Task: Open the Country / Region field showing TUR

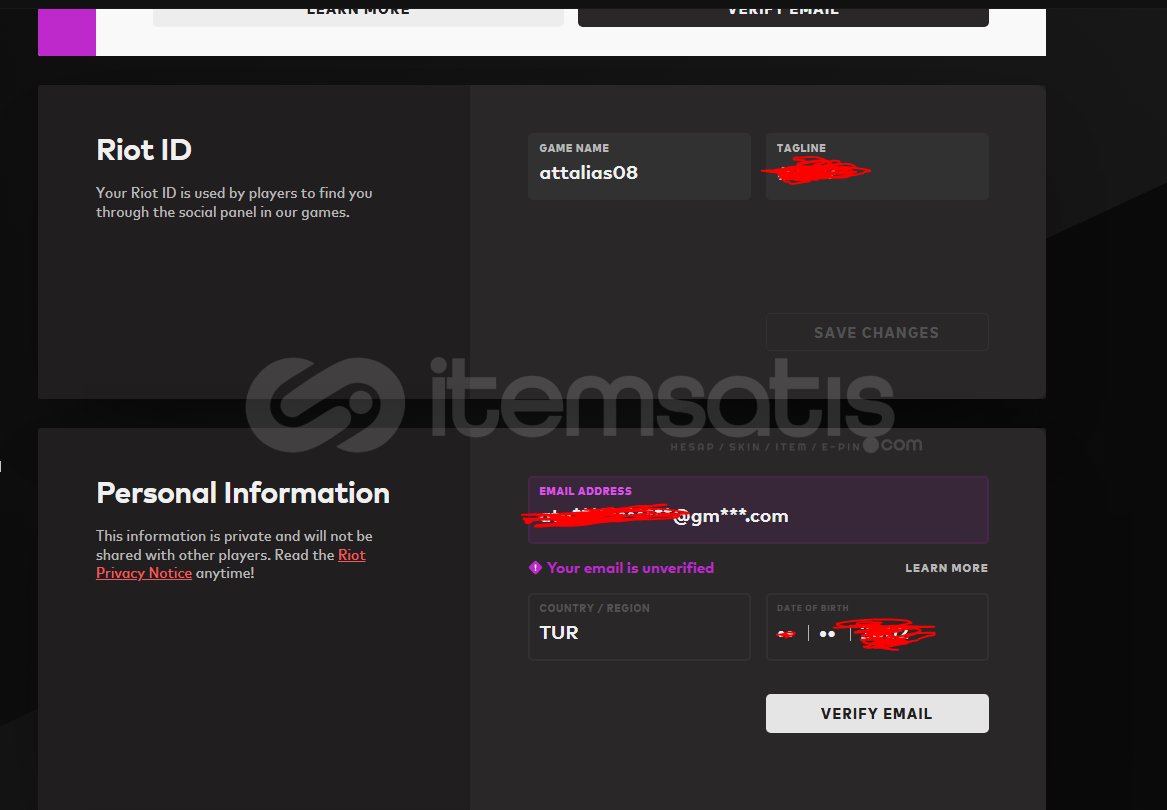Action: tap(639, 627)
